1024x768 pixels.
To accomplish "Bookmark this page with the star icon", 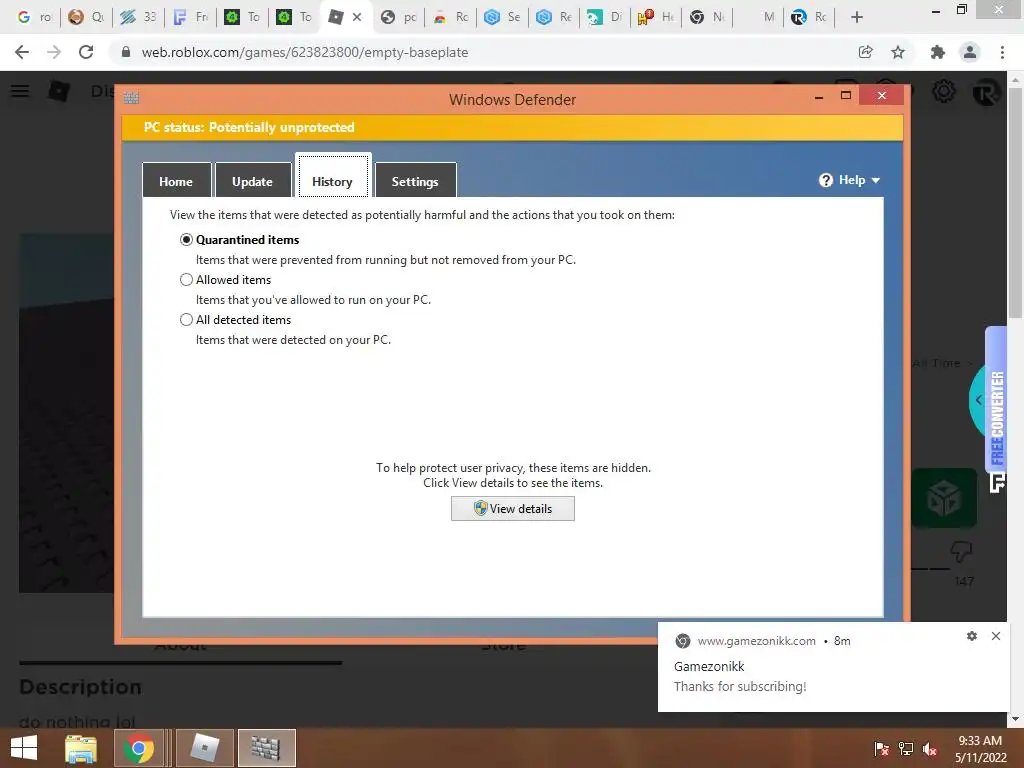I will click(x=898, y=52).
